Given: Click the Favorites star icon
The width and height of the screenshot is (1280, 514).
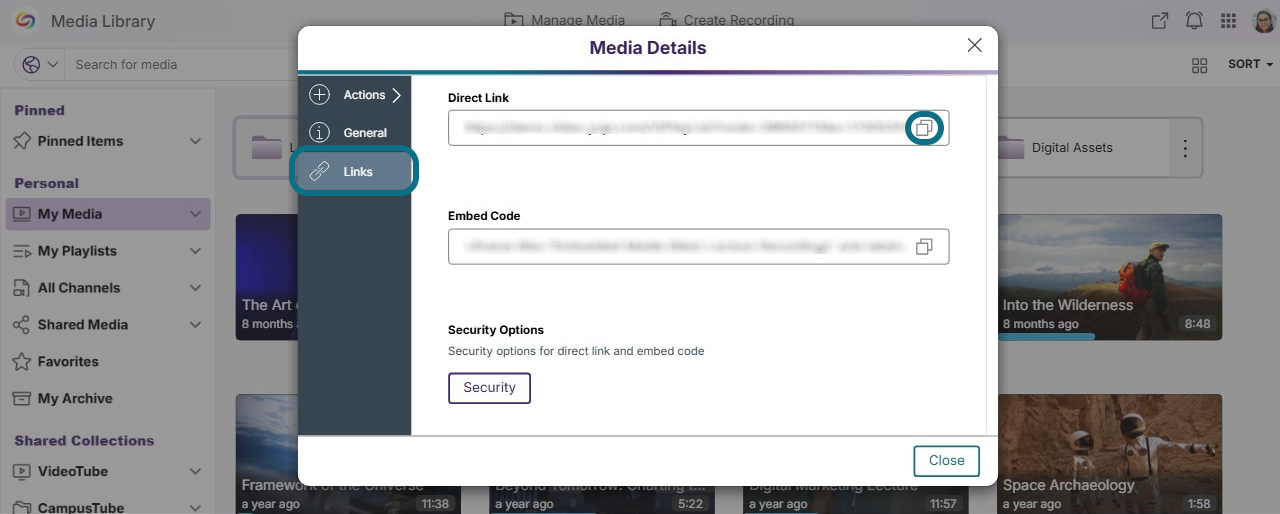Looking at the screenshot, I should (x=21, y=362).
